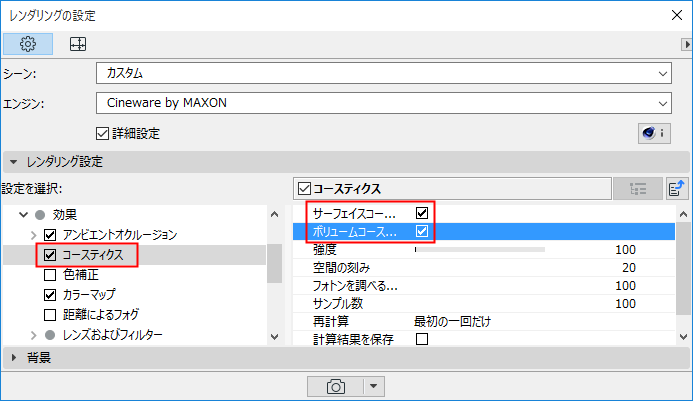
Task: Adjust the 強度 slider
Action: point(480,250)
